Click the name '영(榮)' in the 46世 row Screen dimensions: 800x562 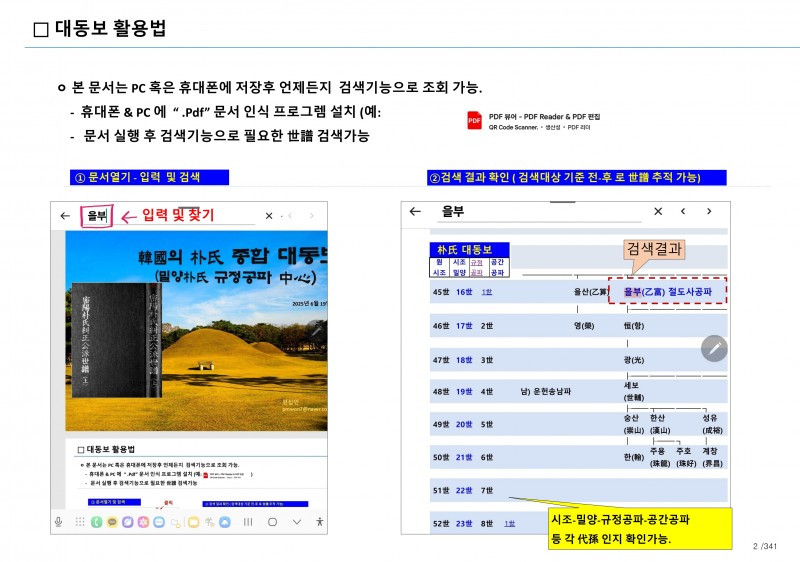click(x=584, y=325)
